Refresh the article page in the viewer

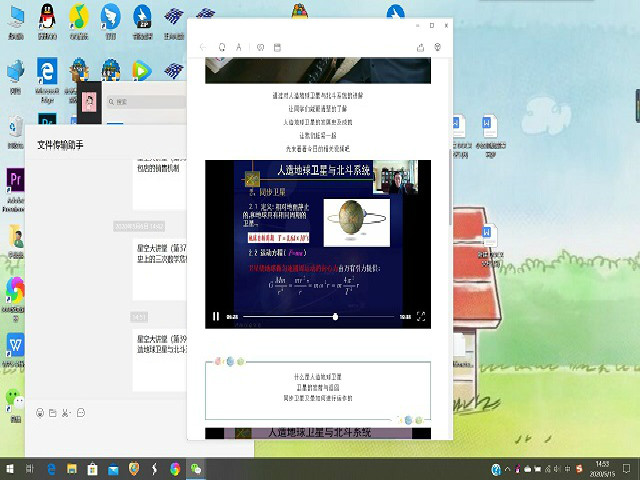tap(222, 47)
